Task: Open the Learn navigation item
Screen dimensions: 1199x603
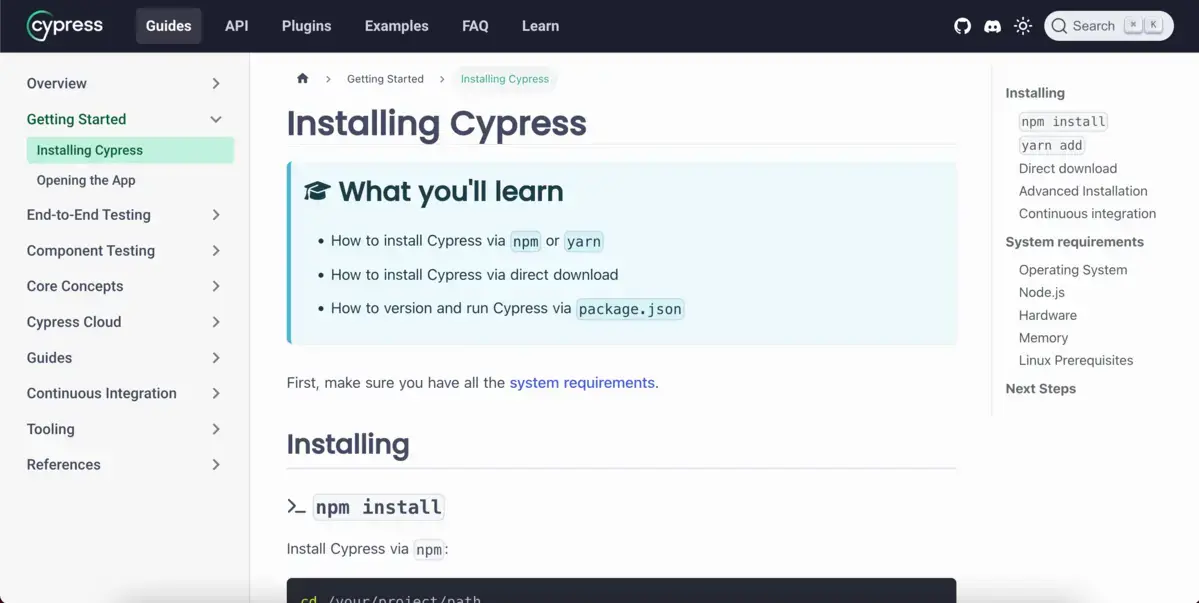Action: pos(541,26)
